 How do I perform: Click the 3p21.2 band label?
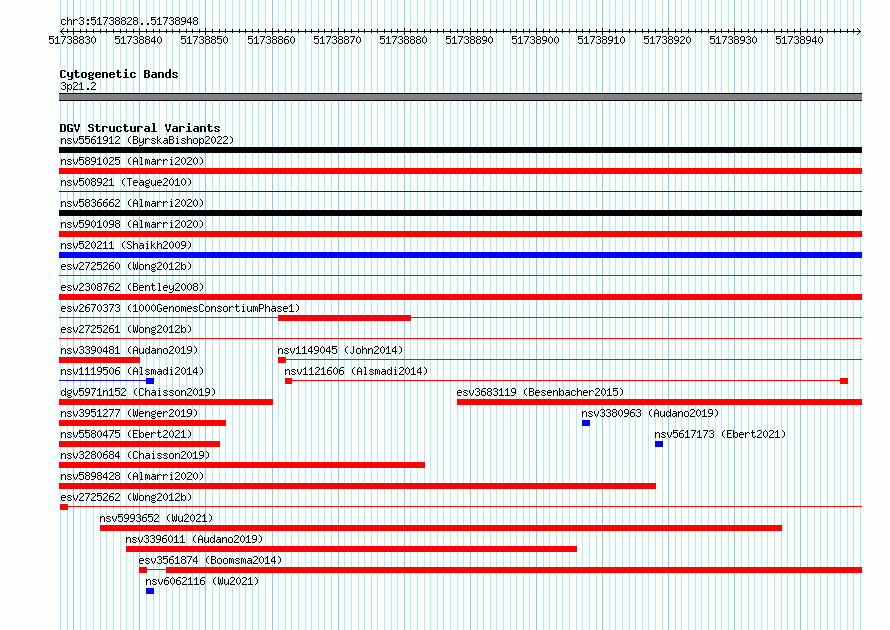point(78,86)
